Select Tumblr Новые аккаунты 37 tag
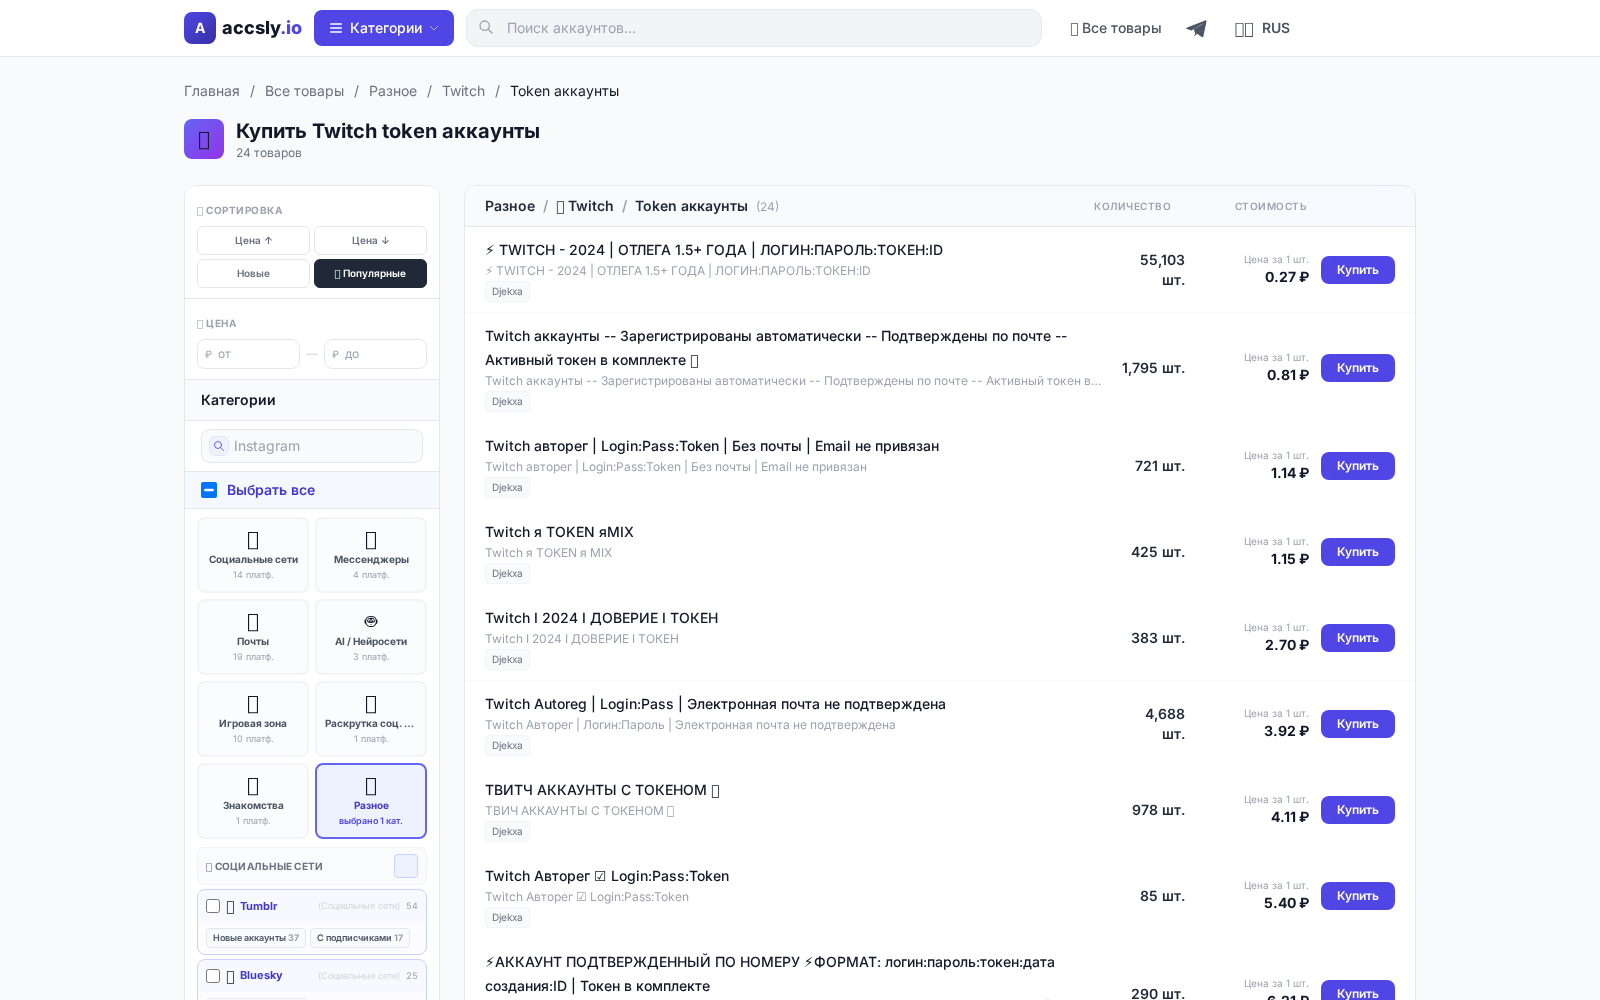 pos(256,938)
